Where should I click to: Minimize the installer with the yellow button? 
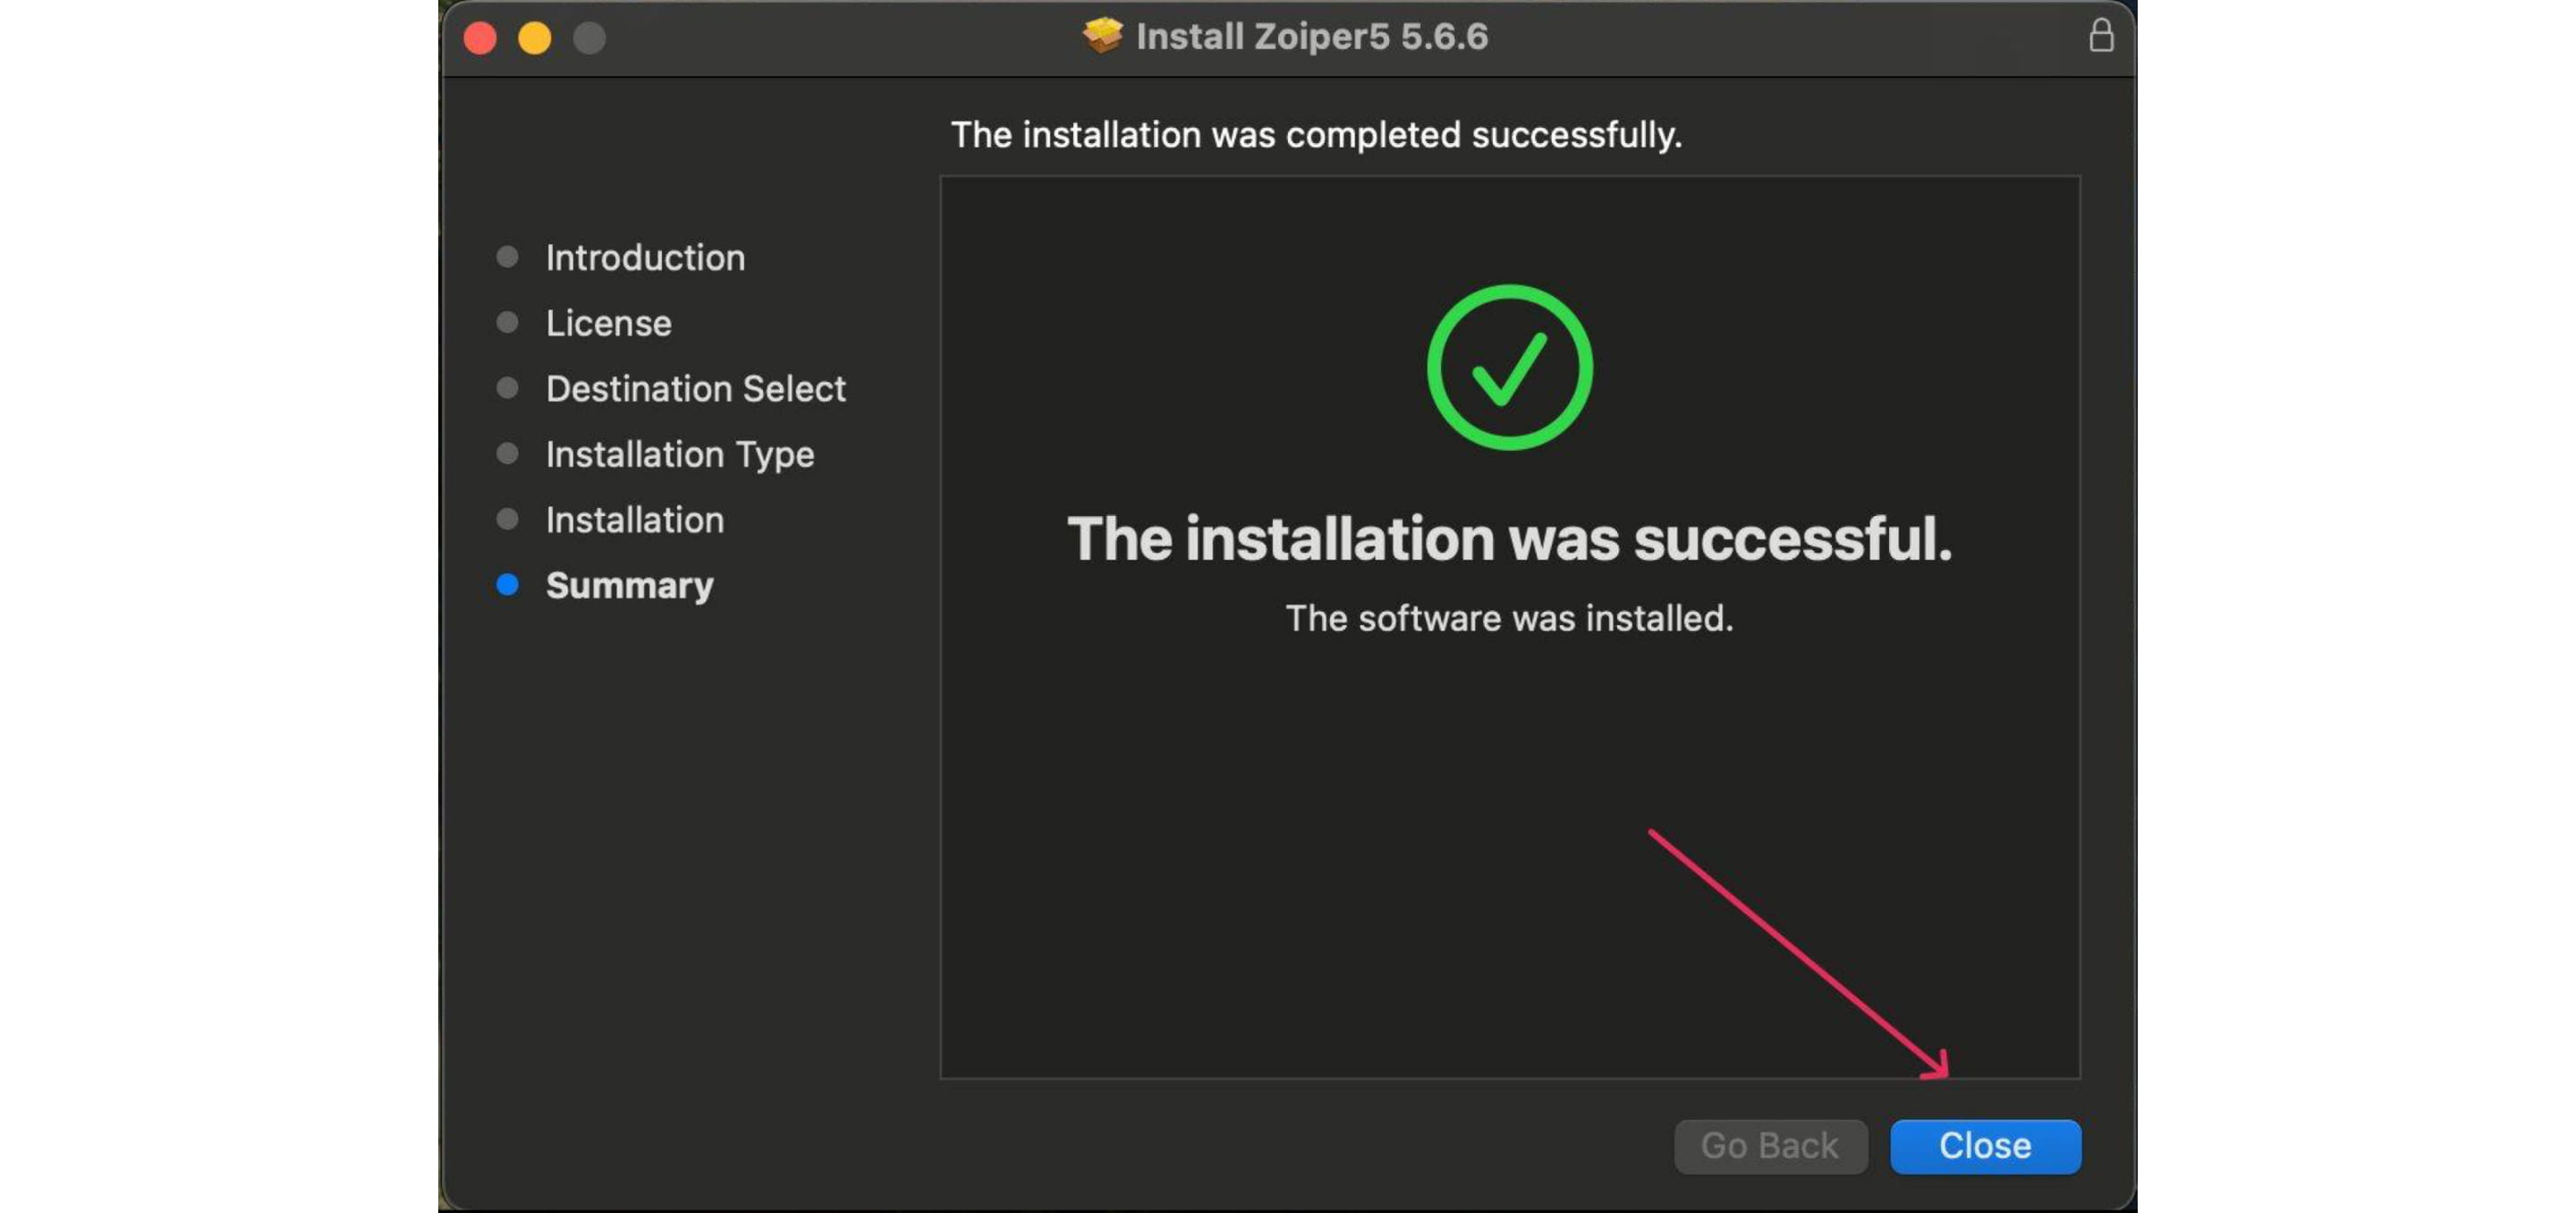[535, 38]
